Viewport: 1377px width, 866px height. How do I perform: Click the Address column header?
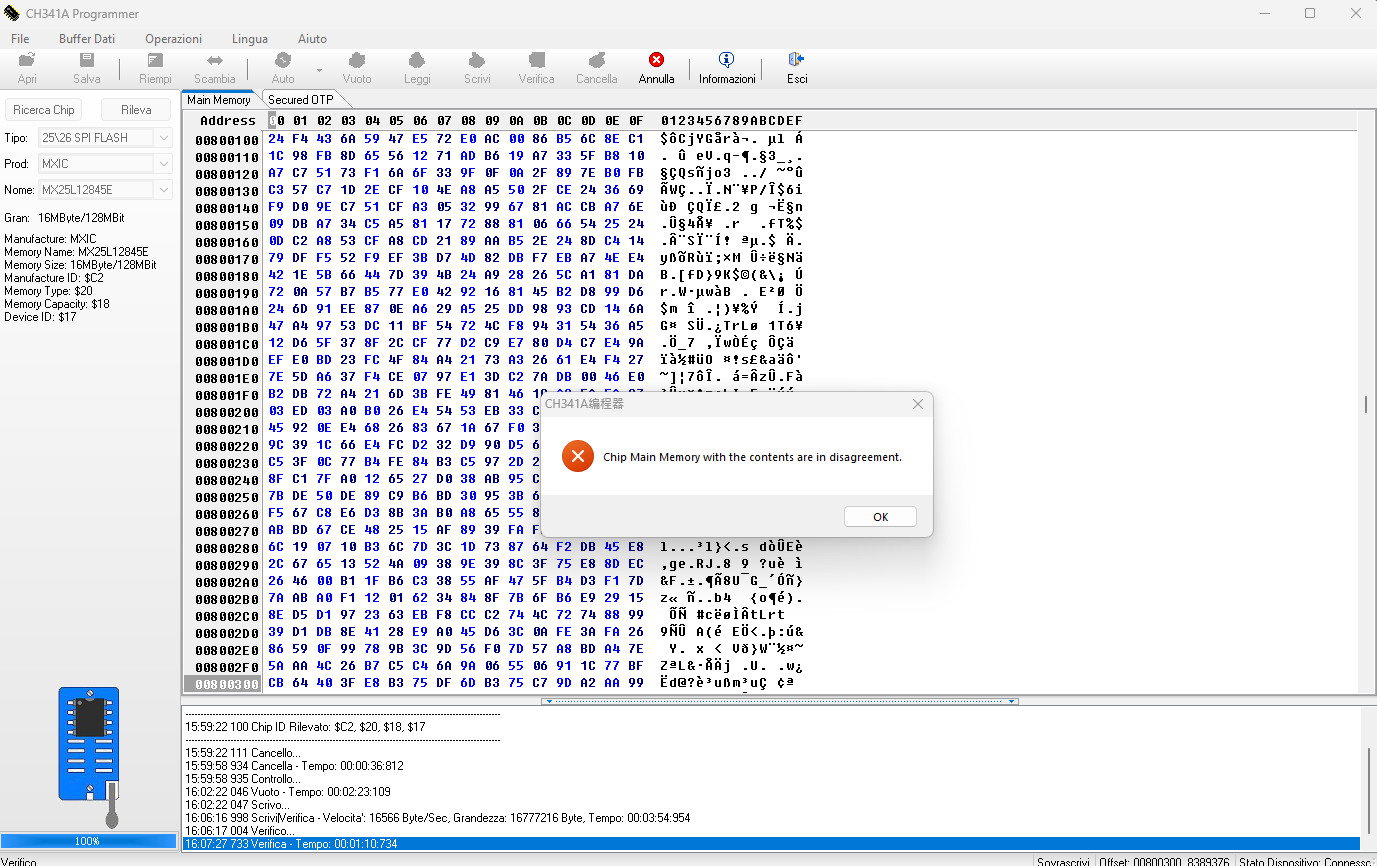pyautogui.click(x=228, y=121)
